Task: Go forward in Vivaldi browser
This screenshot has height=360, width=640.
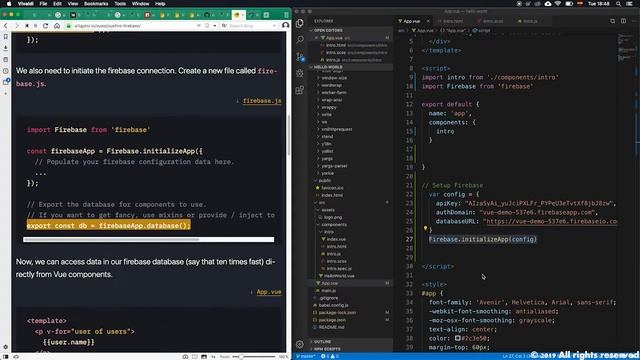Action: pyautogui.click(x=16, y=26)
